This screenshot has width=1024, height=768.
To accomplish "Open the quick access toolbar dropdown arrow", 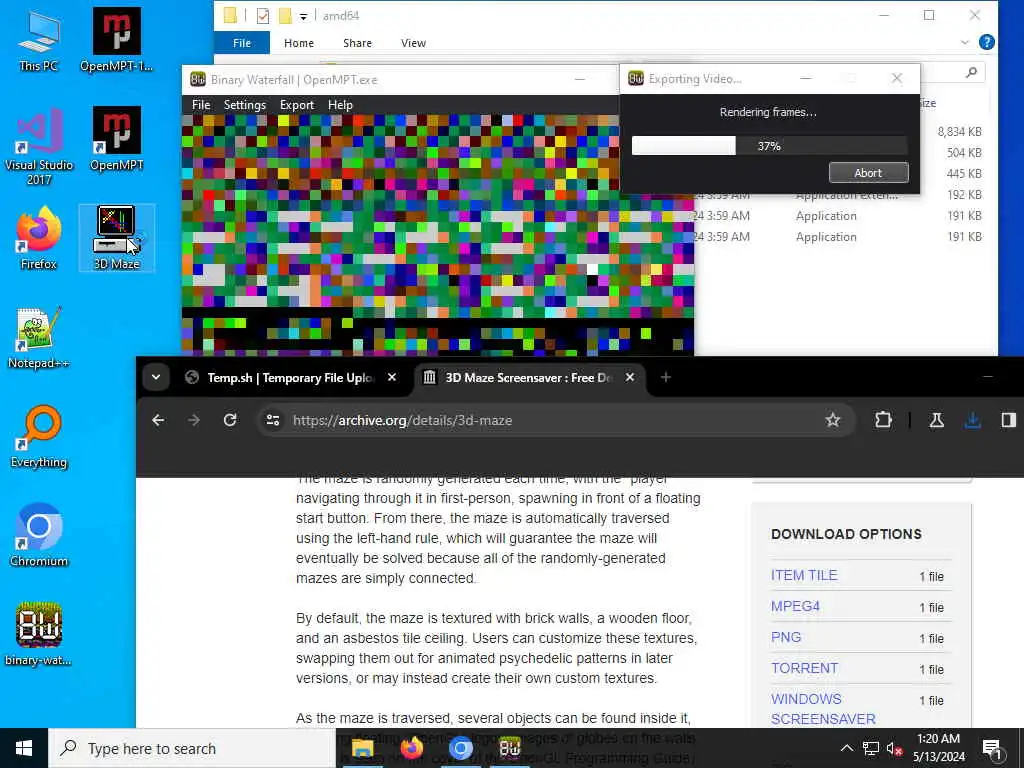I will (304, 16).
